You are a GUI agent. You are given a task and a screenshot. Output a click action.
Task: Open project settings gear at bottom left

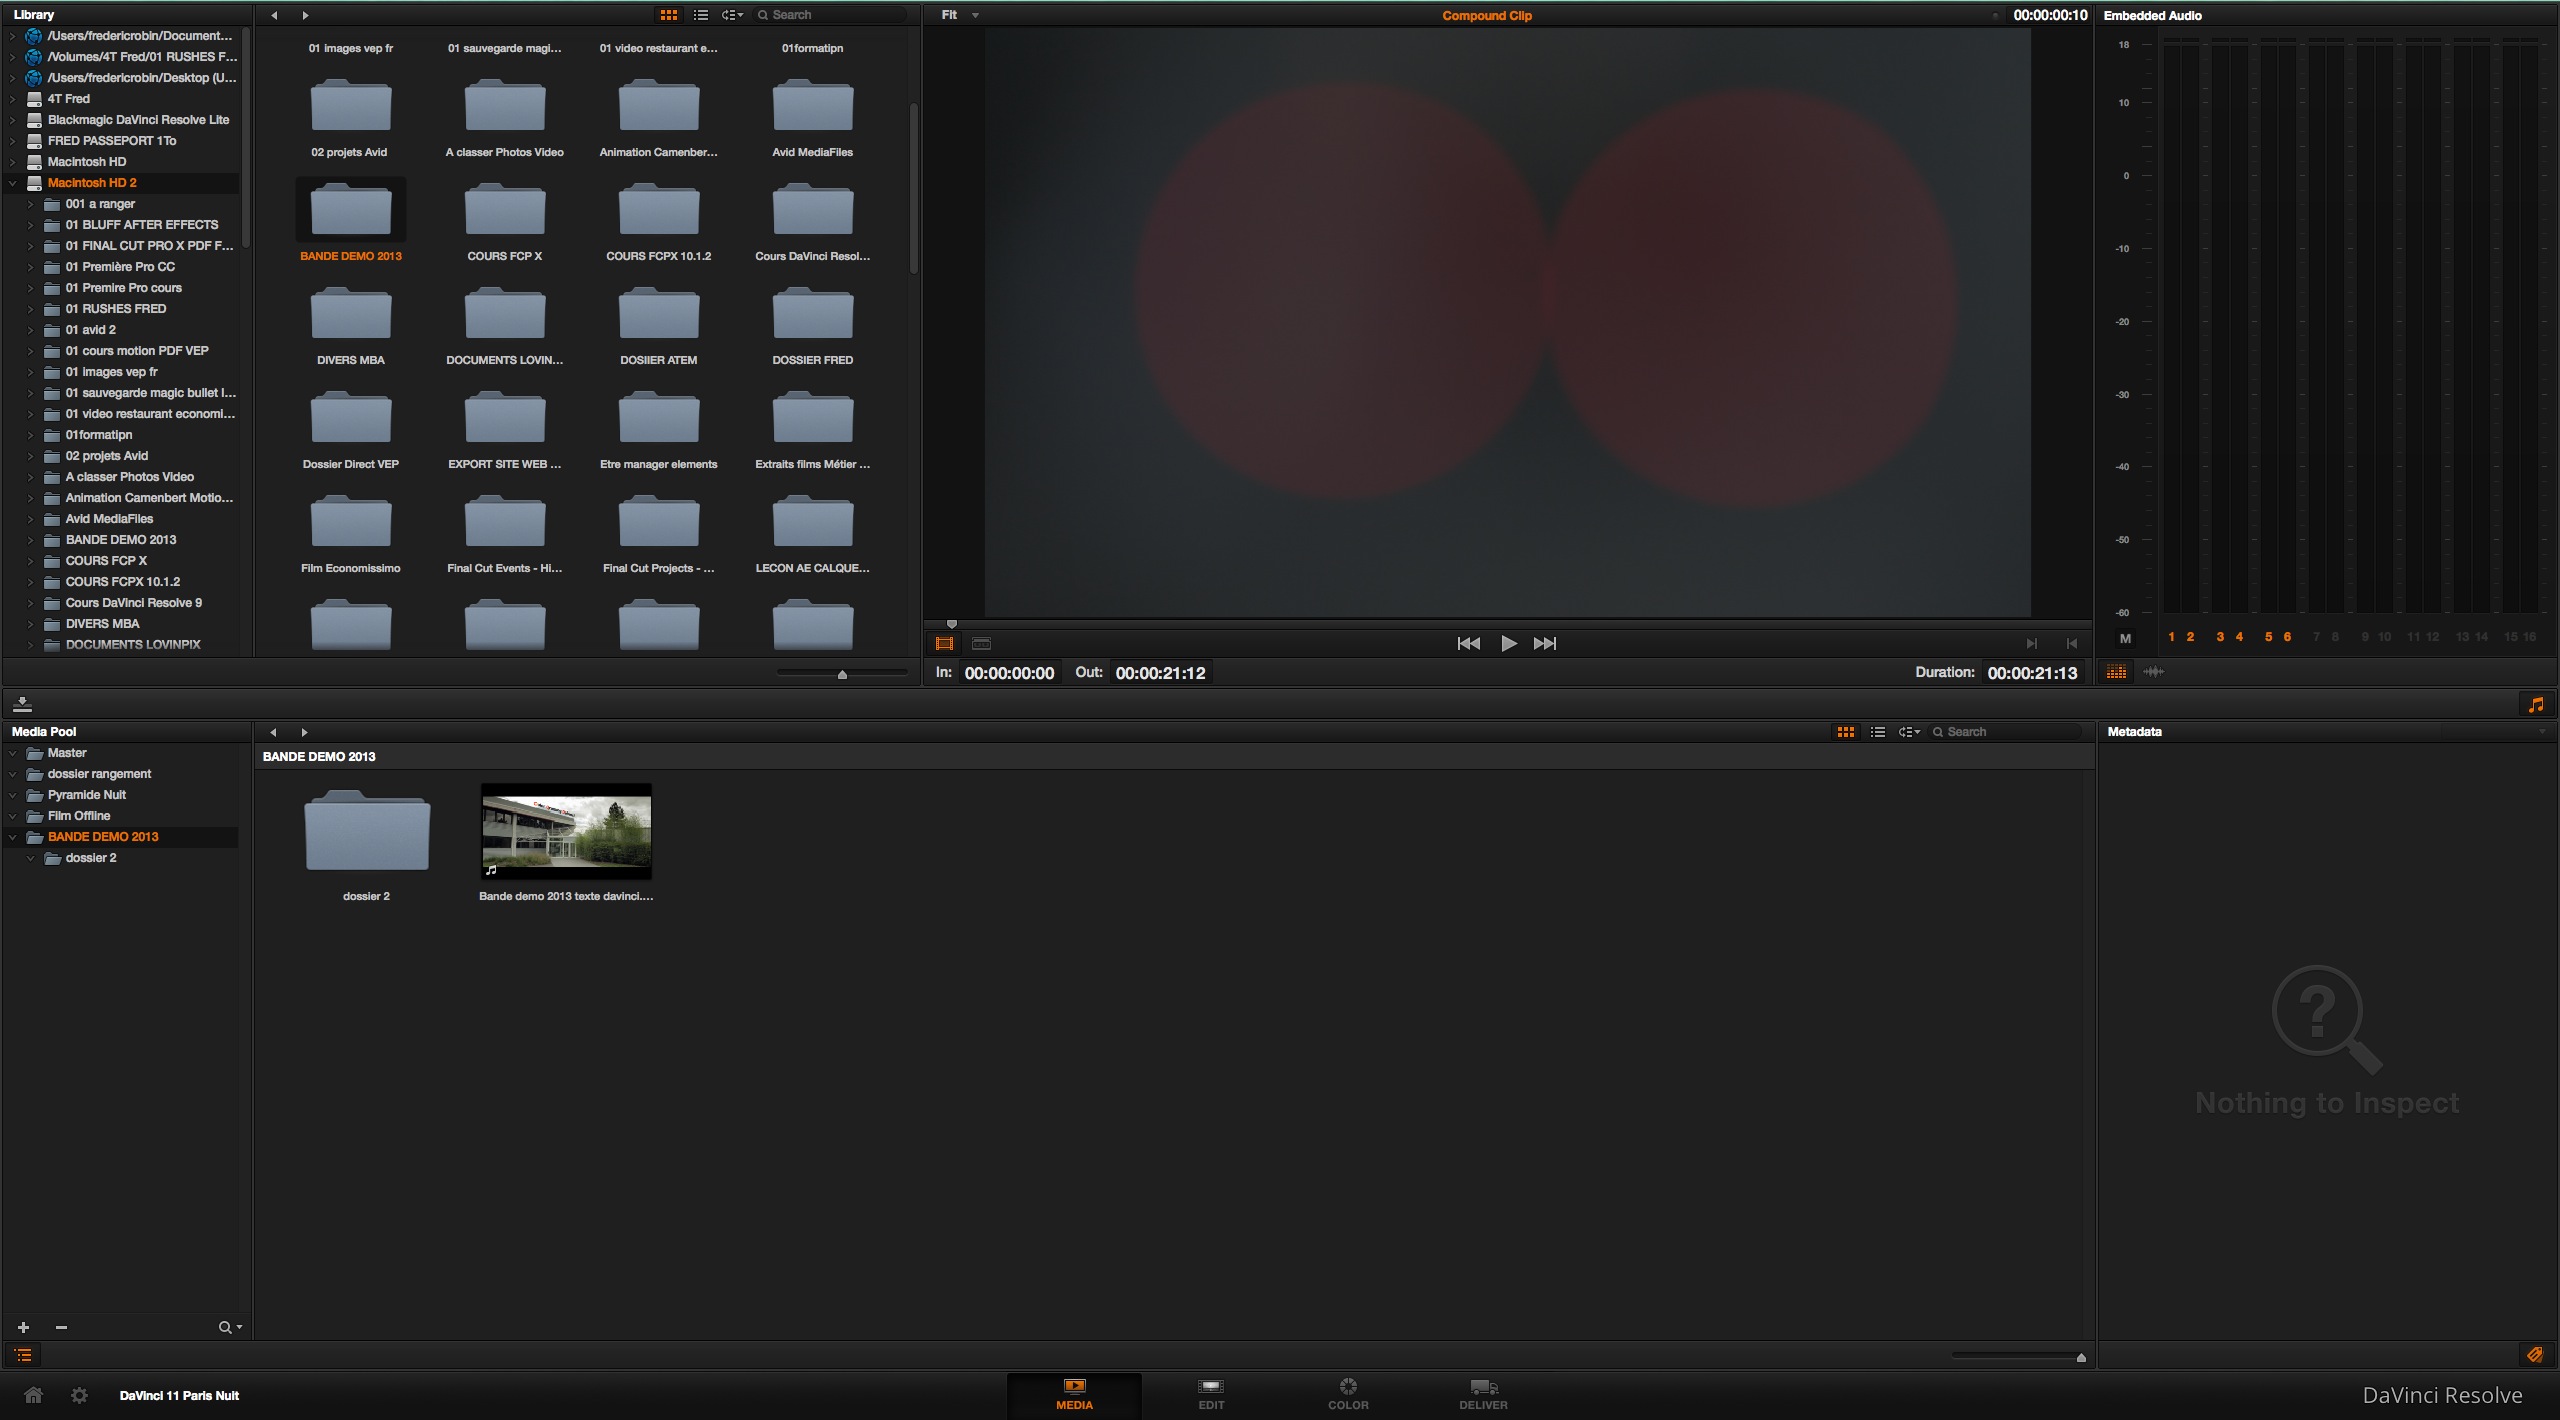[79, 1395]
